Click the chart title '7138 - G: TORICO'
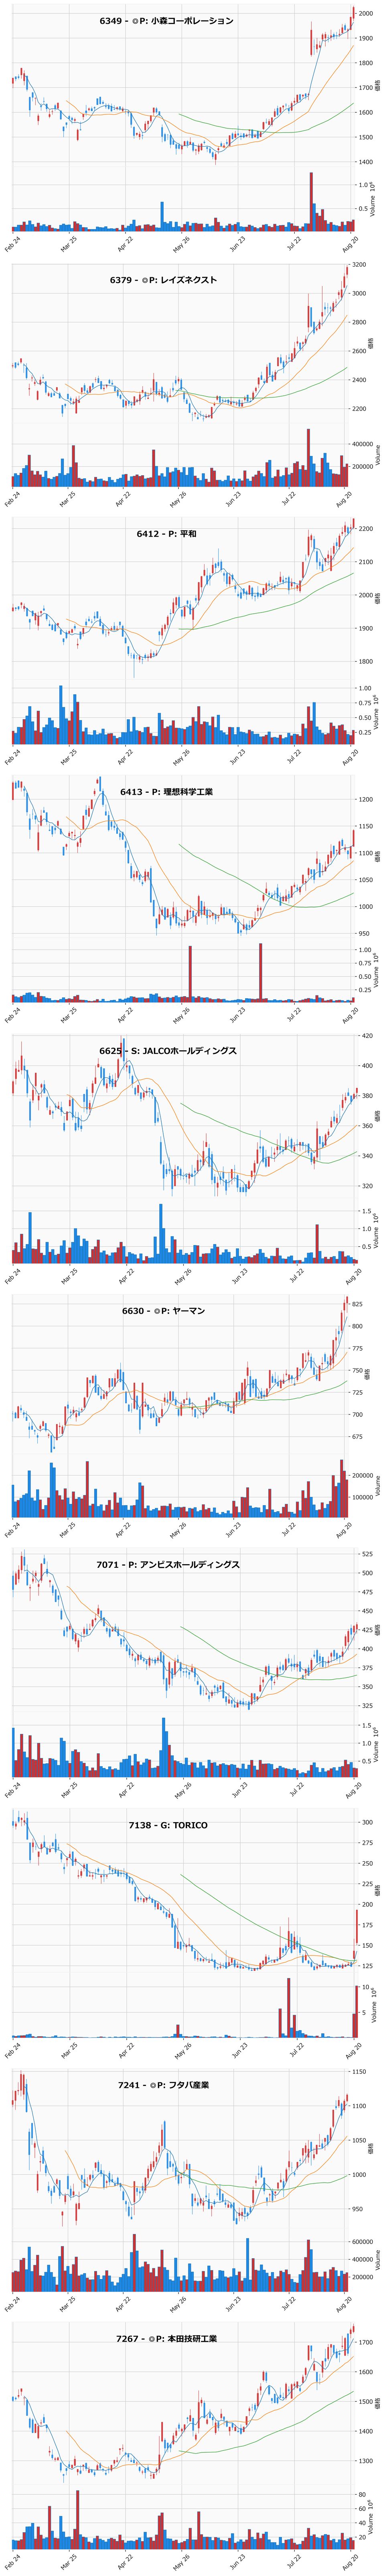This screenshot has width=385, height=2576. pyautogui.click(x=168, y=1825)
